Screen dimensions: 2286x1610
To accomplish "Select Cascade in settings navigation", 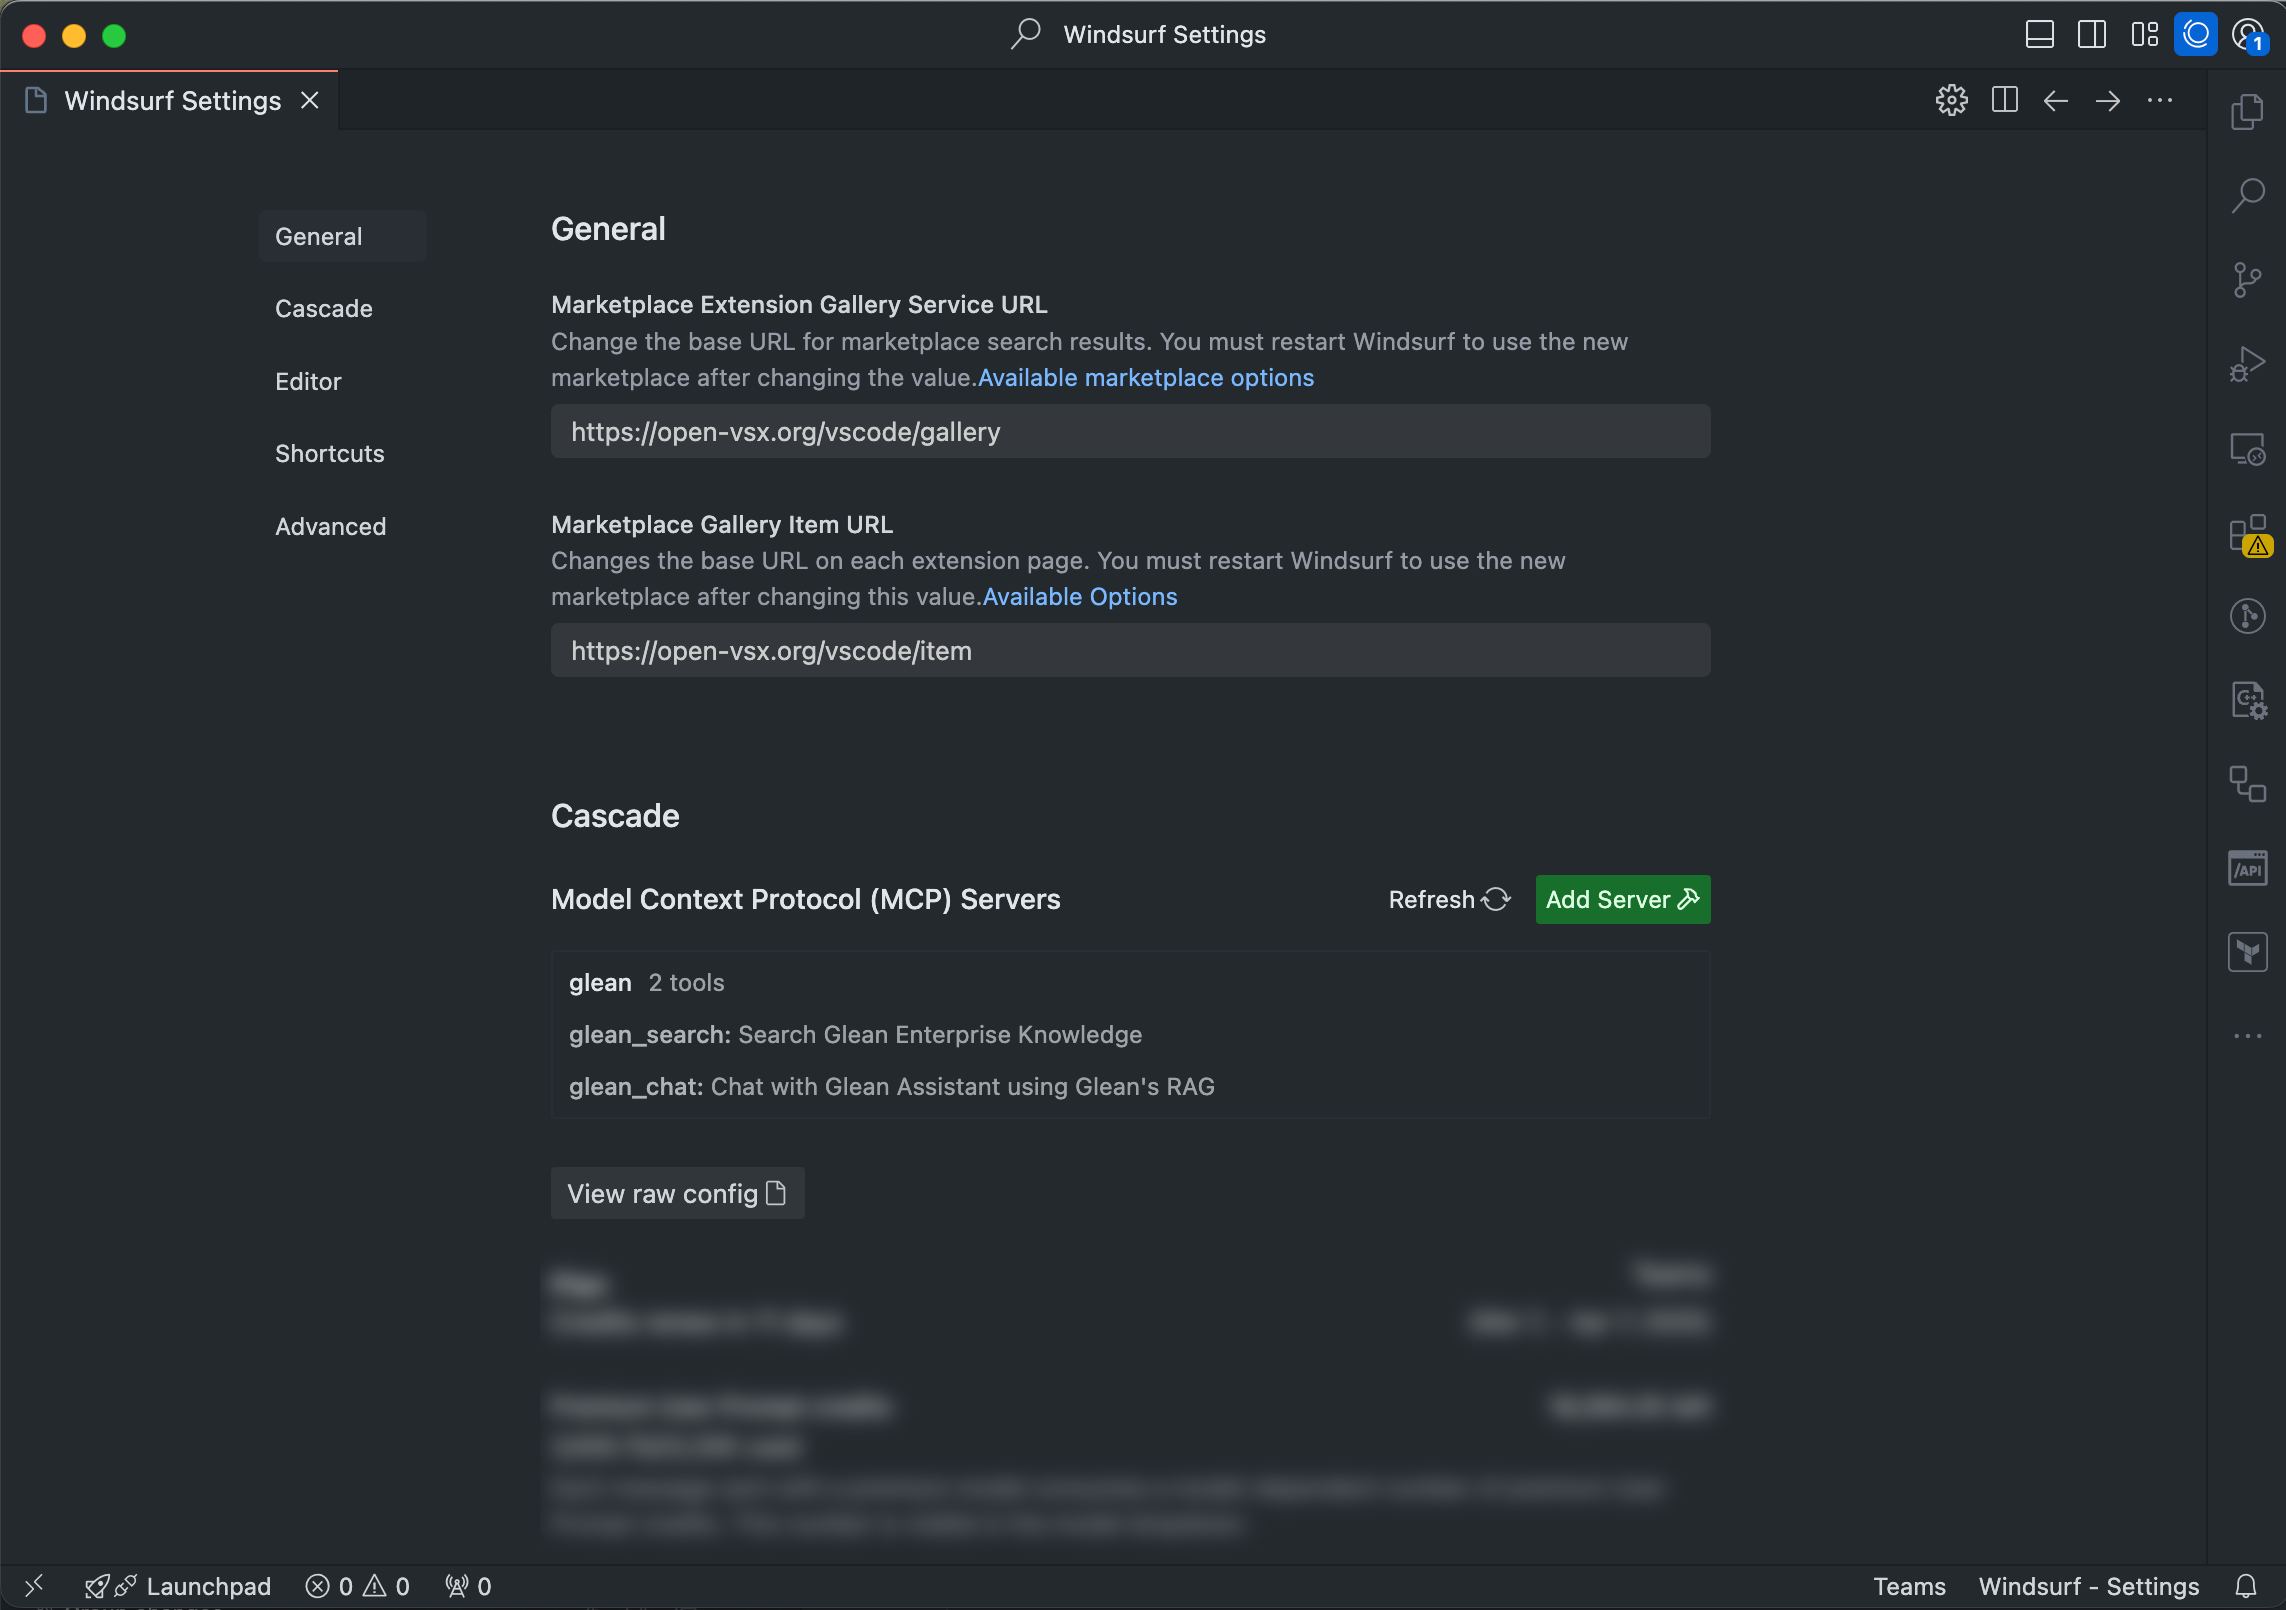I will 323,309.
